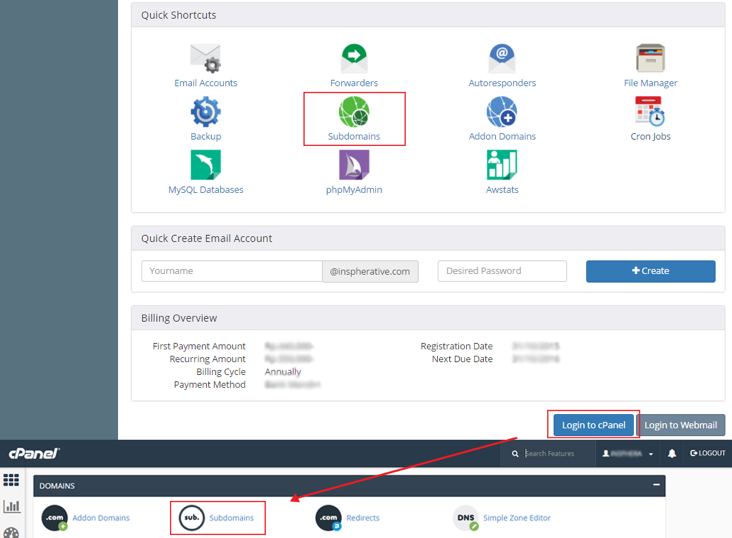Open the Autoresponders shortcut icon
Viewport: 732px width, 538px height.
tap(502, 58)
